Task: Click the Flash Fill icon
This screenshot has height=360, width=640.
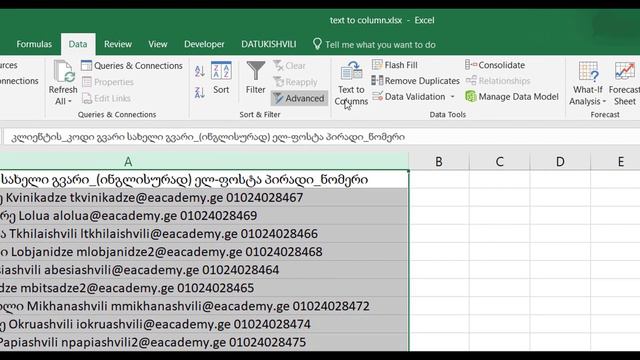Action: coord(378,65)
